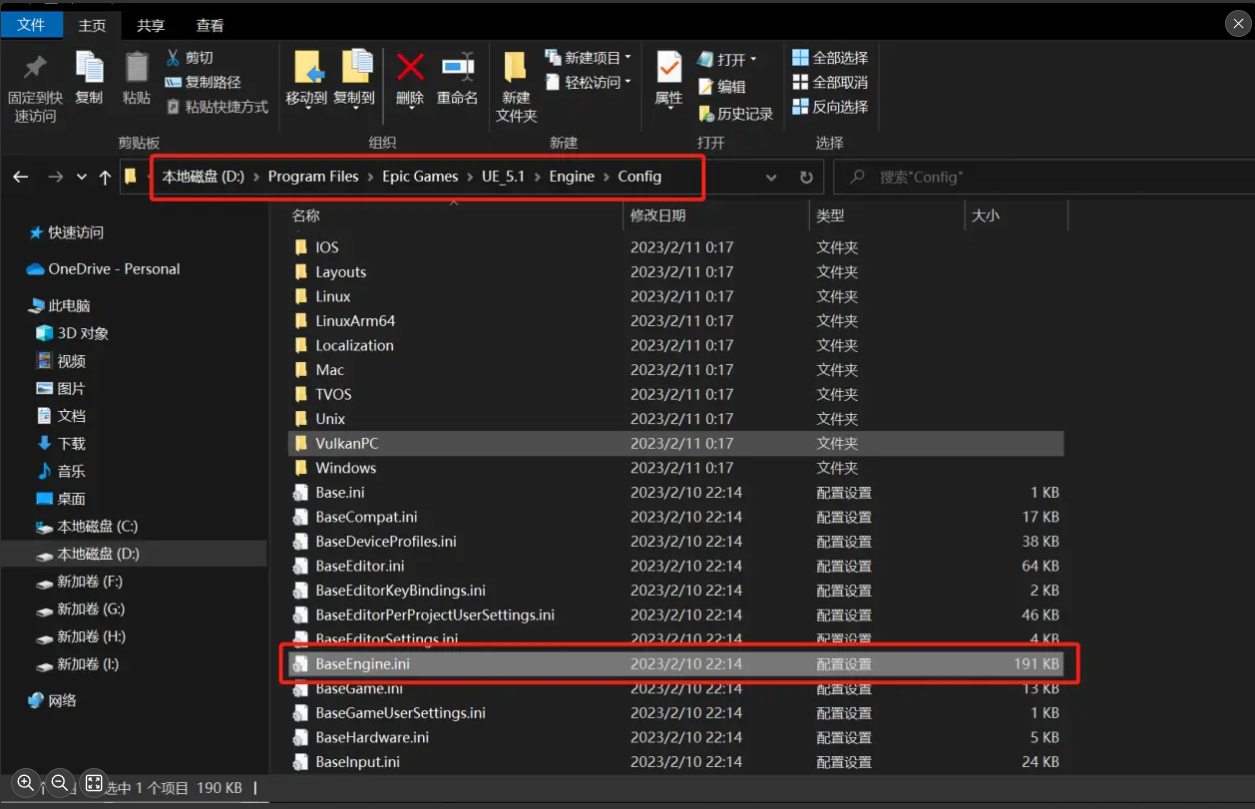
Task: Click the Pin to Quick Access icon
Action: tap(35, 70)
